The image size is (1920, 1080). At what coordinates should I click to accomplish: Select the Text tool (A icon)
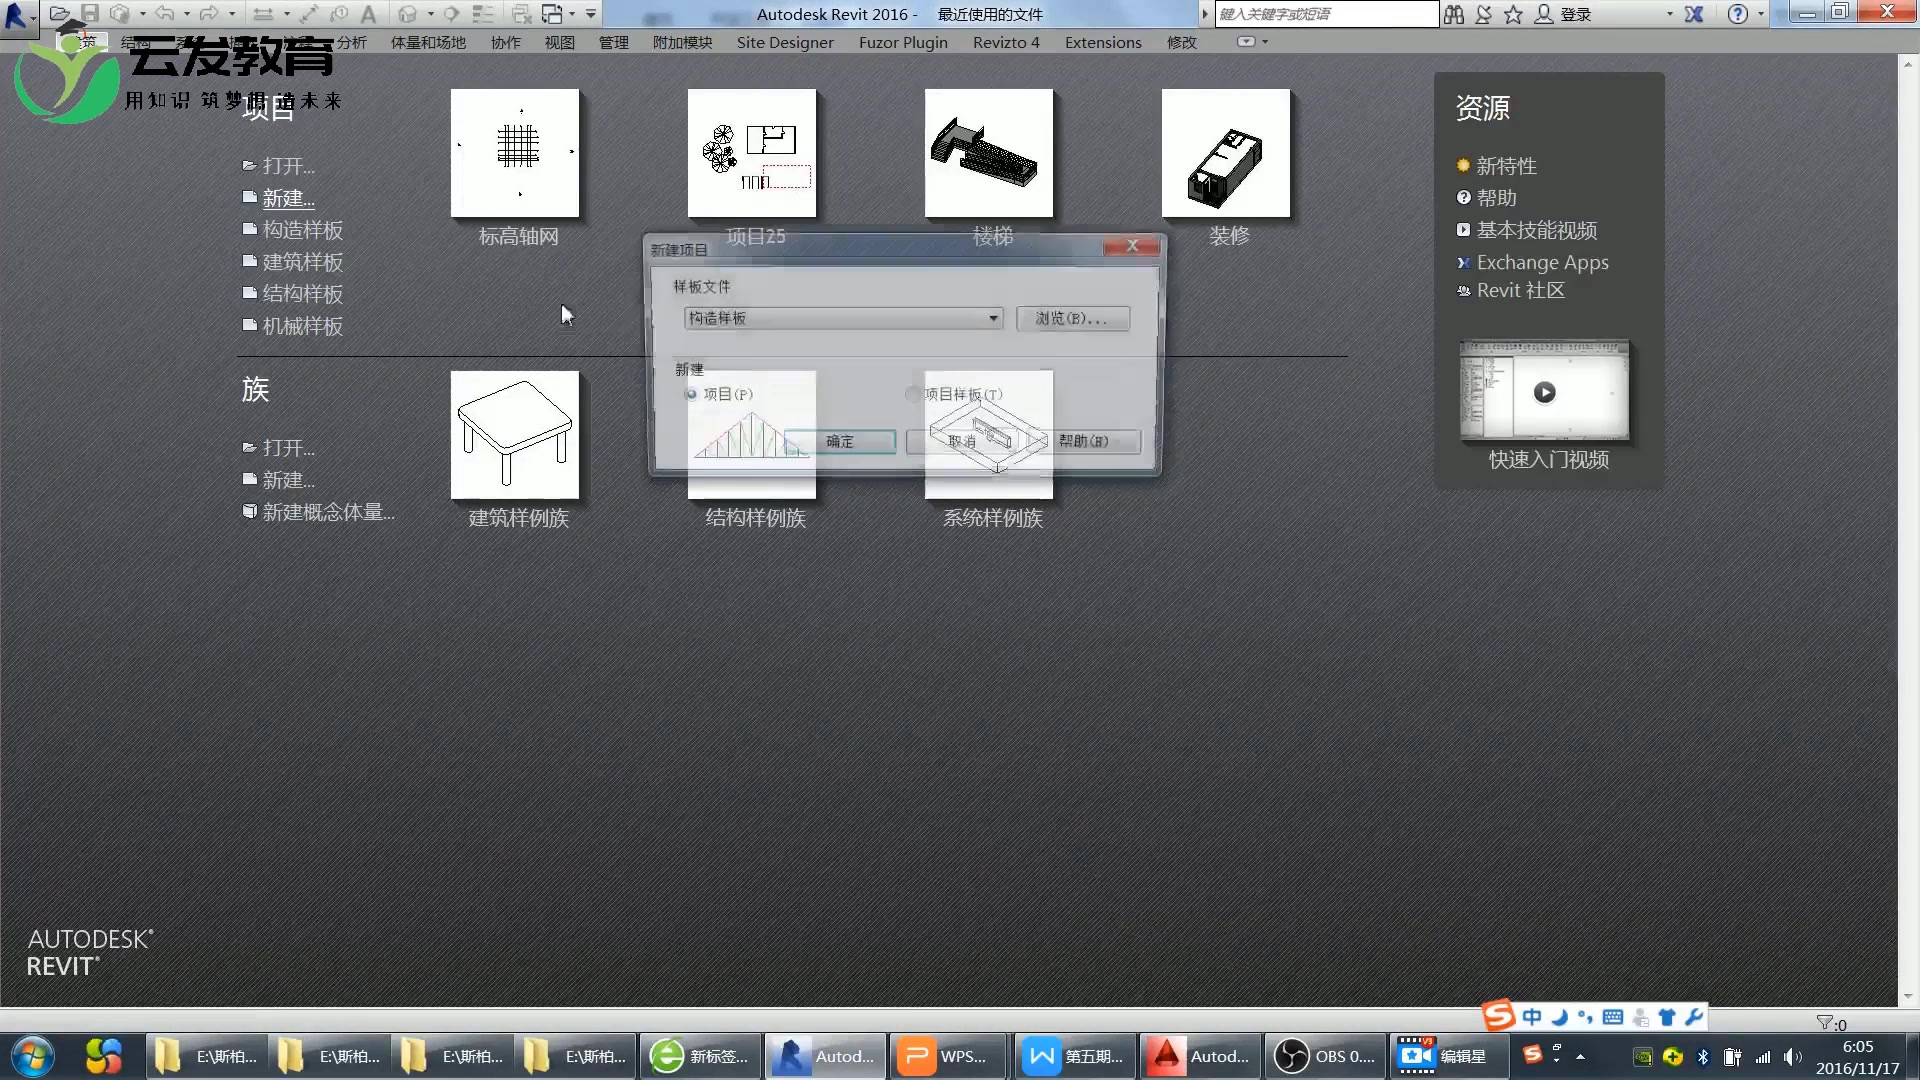(x=368, y=14)
